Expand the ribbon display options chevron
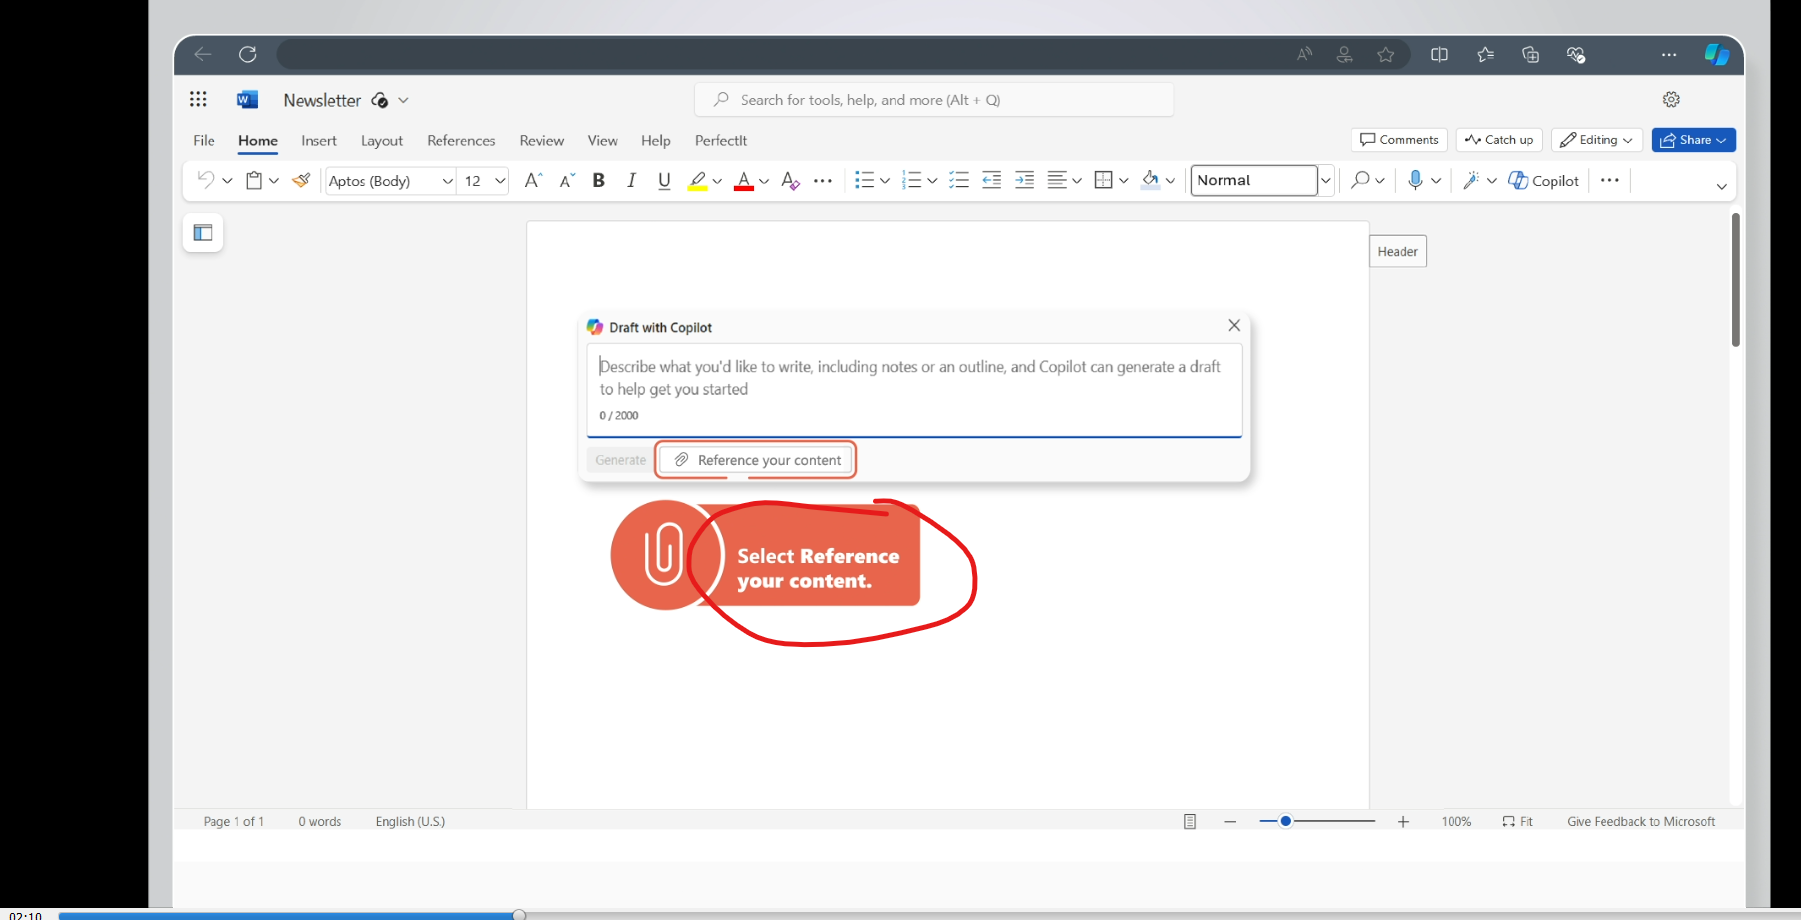Image resolution: width=1801 pixels, height=920 pixels. [x=1721, y=186]
